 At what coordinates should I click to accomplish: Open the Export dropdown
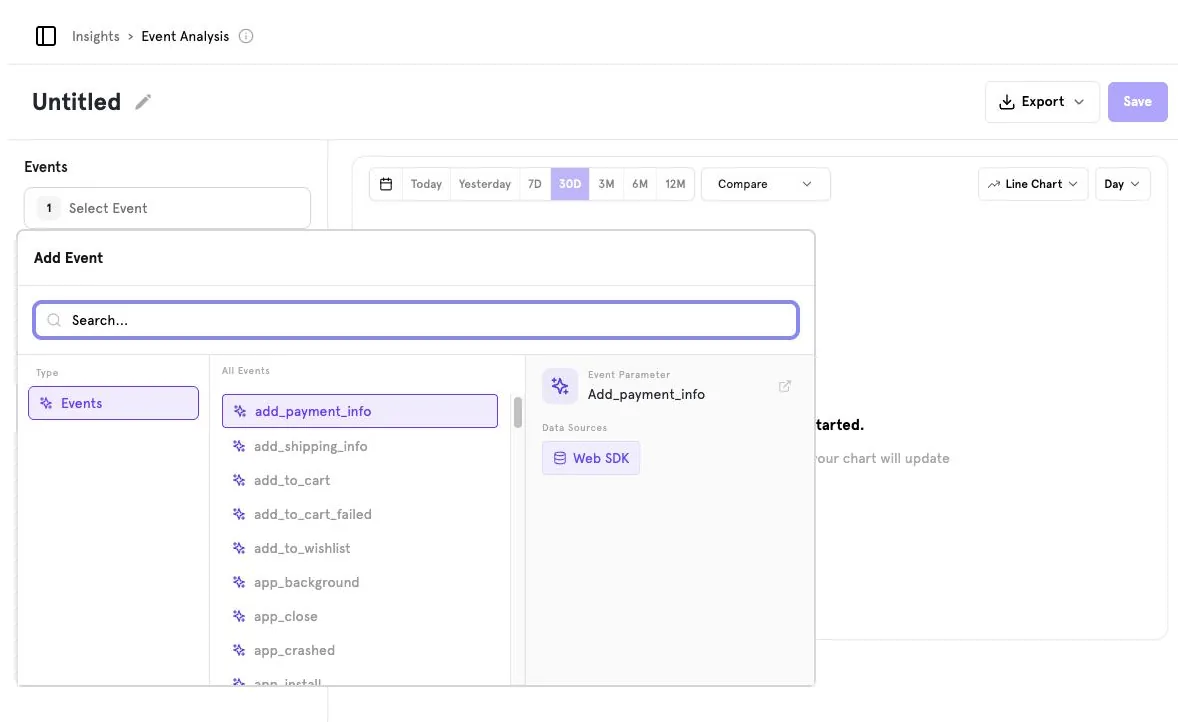click(x=1042, y=101)
